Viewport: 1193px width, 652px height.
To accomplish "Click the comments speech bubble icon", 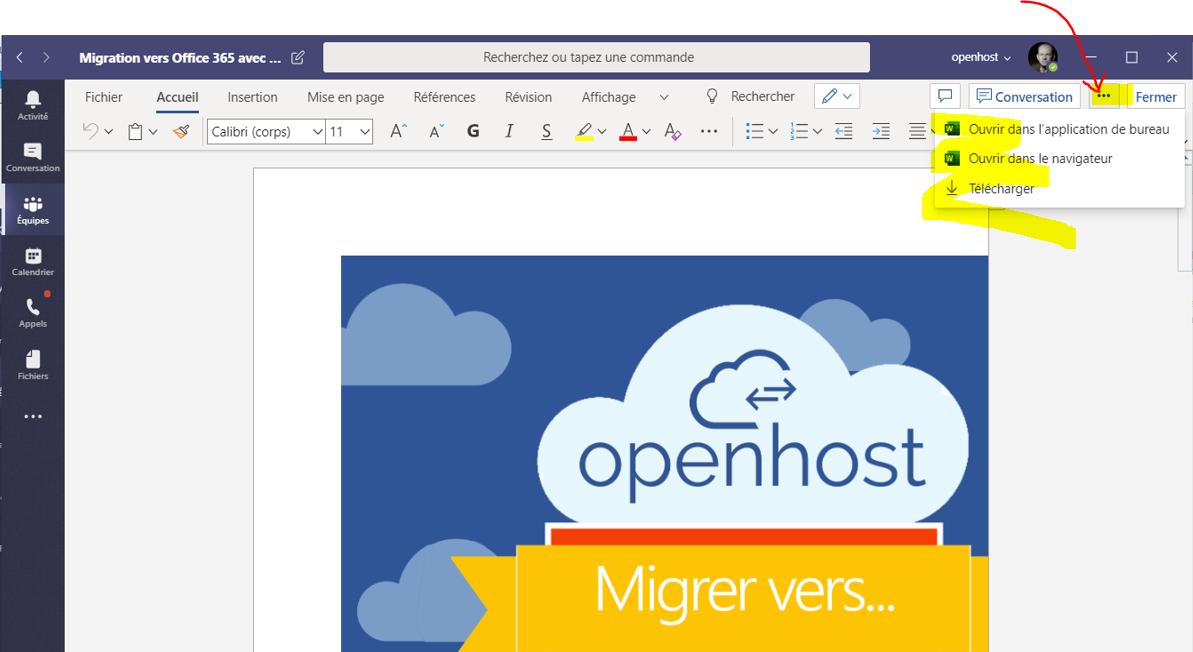I will tap(944, 96).
